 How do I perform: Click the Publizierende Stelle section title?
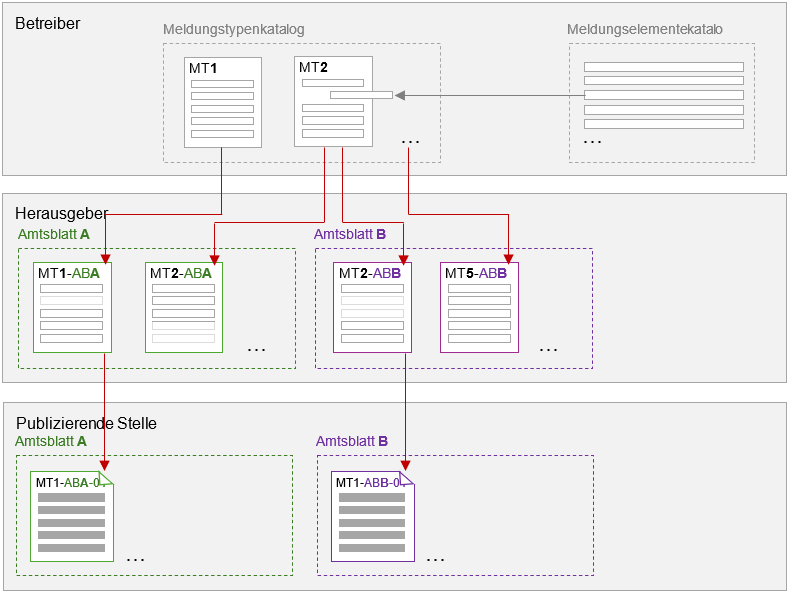(85, 423)
